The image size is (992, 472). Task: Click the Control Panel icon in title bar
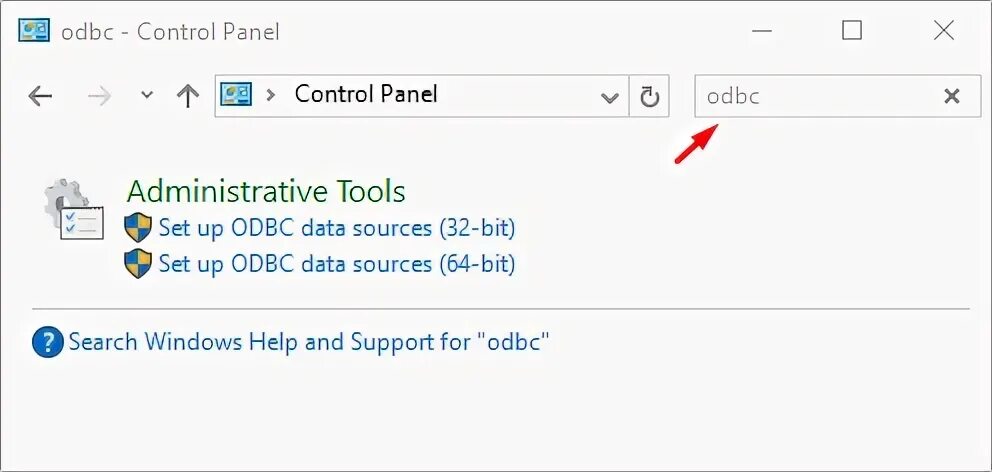coord(34,31)
